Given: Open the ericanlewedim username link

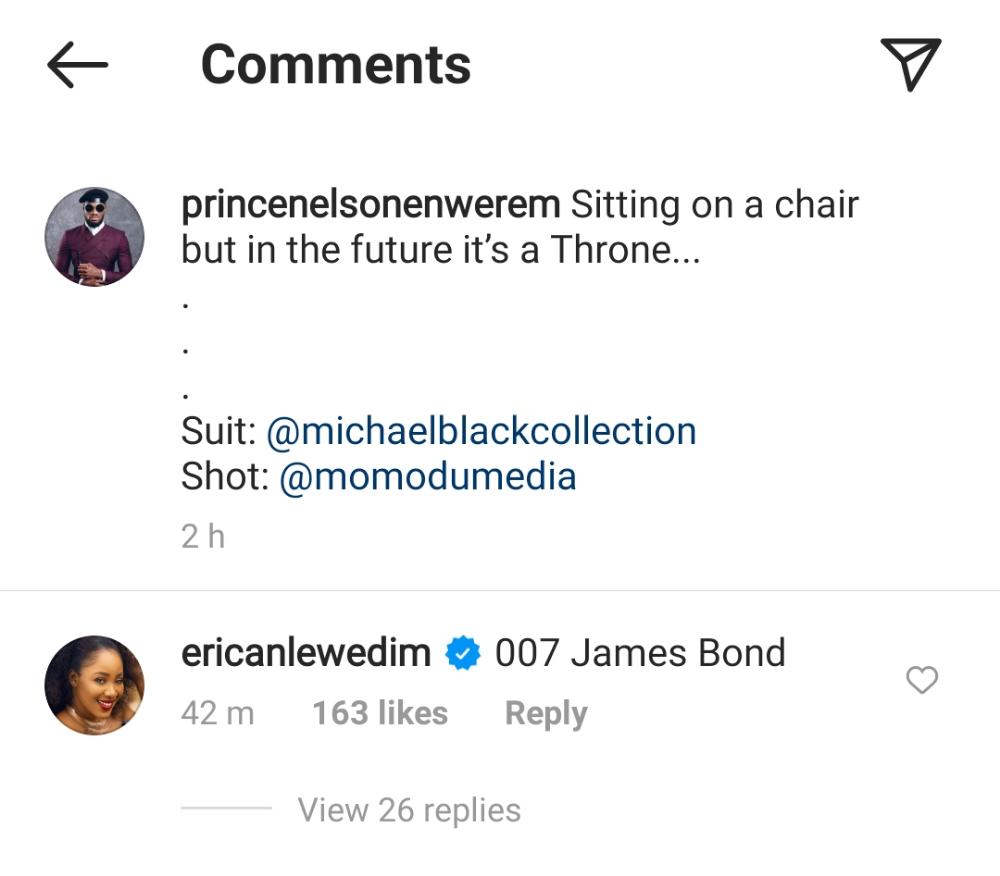Looking at the screenshot, I should [x=306, y=654].
